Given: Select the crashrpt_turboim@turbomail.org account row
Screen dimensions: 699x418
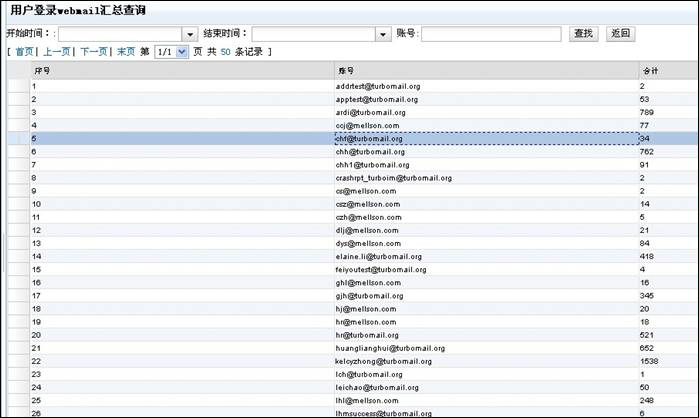Looking at the screenshot, I should point(394,178).
